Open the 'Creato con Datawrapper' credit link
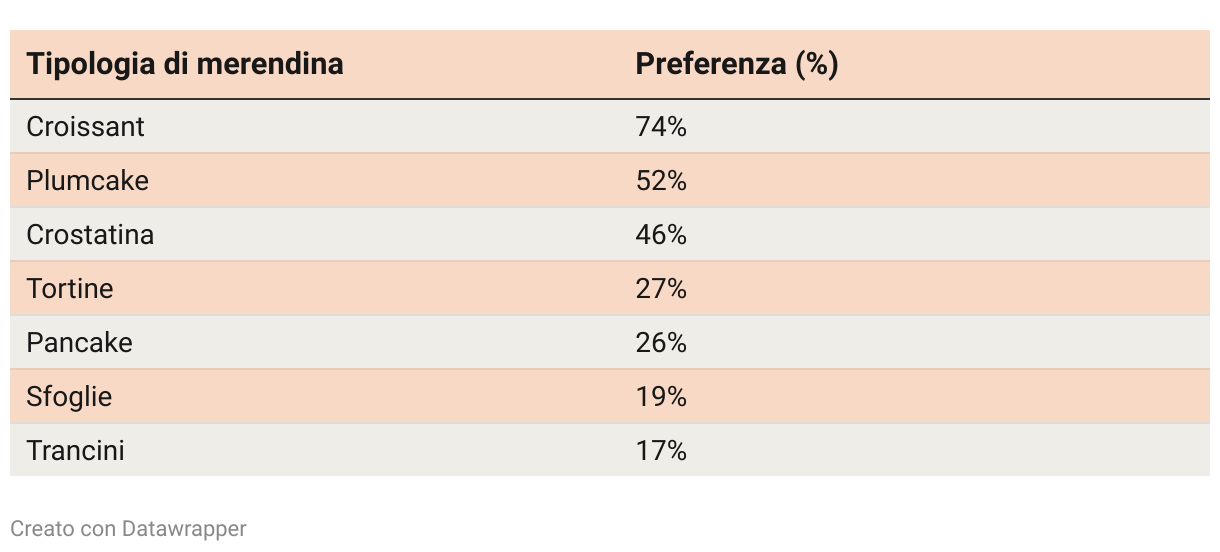This screenshot has width=1220, height=552. click(128, 528)
